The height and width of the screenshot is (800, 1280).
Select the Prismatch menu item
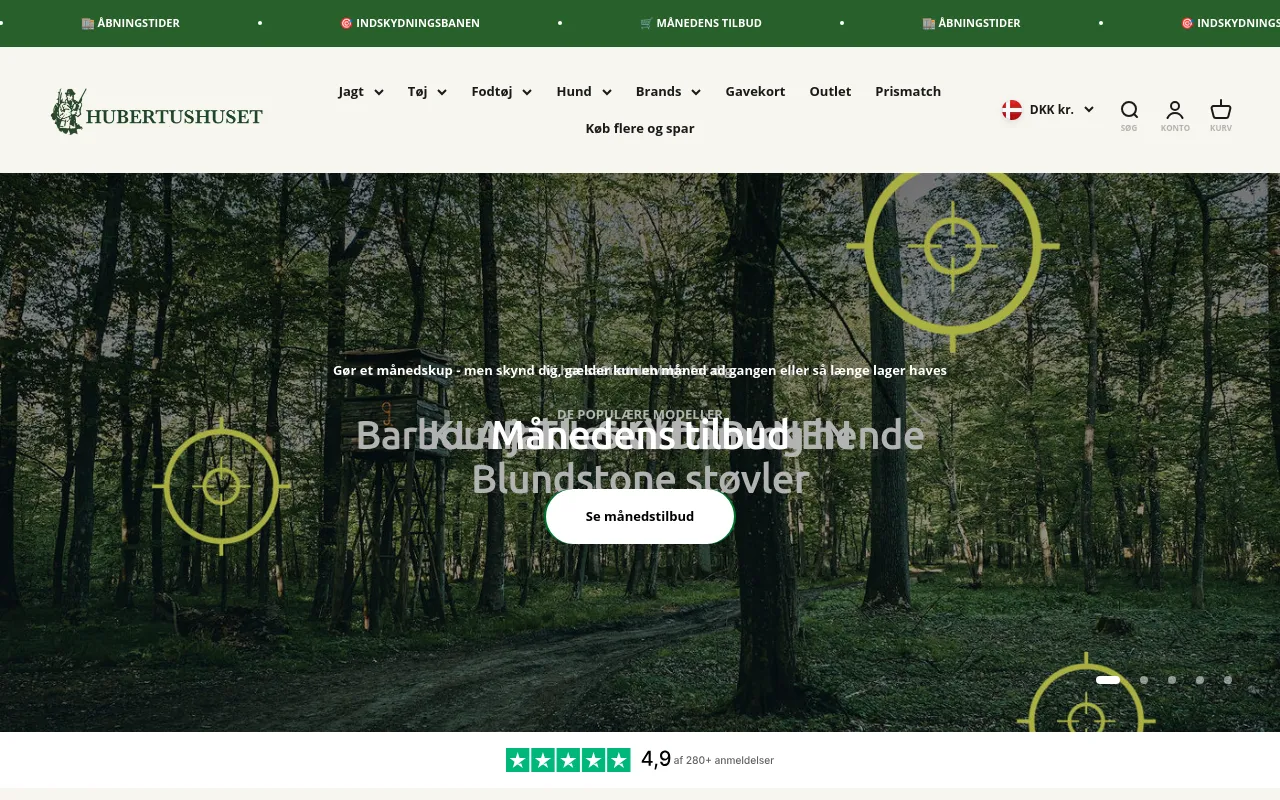(908, 91)
